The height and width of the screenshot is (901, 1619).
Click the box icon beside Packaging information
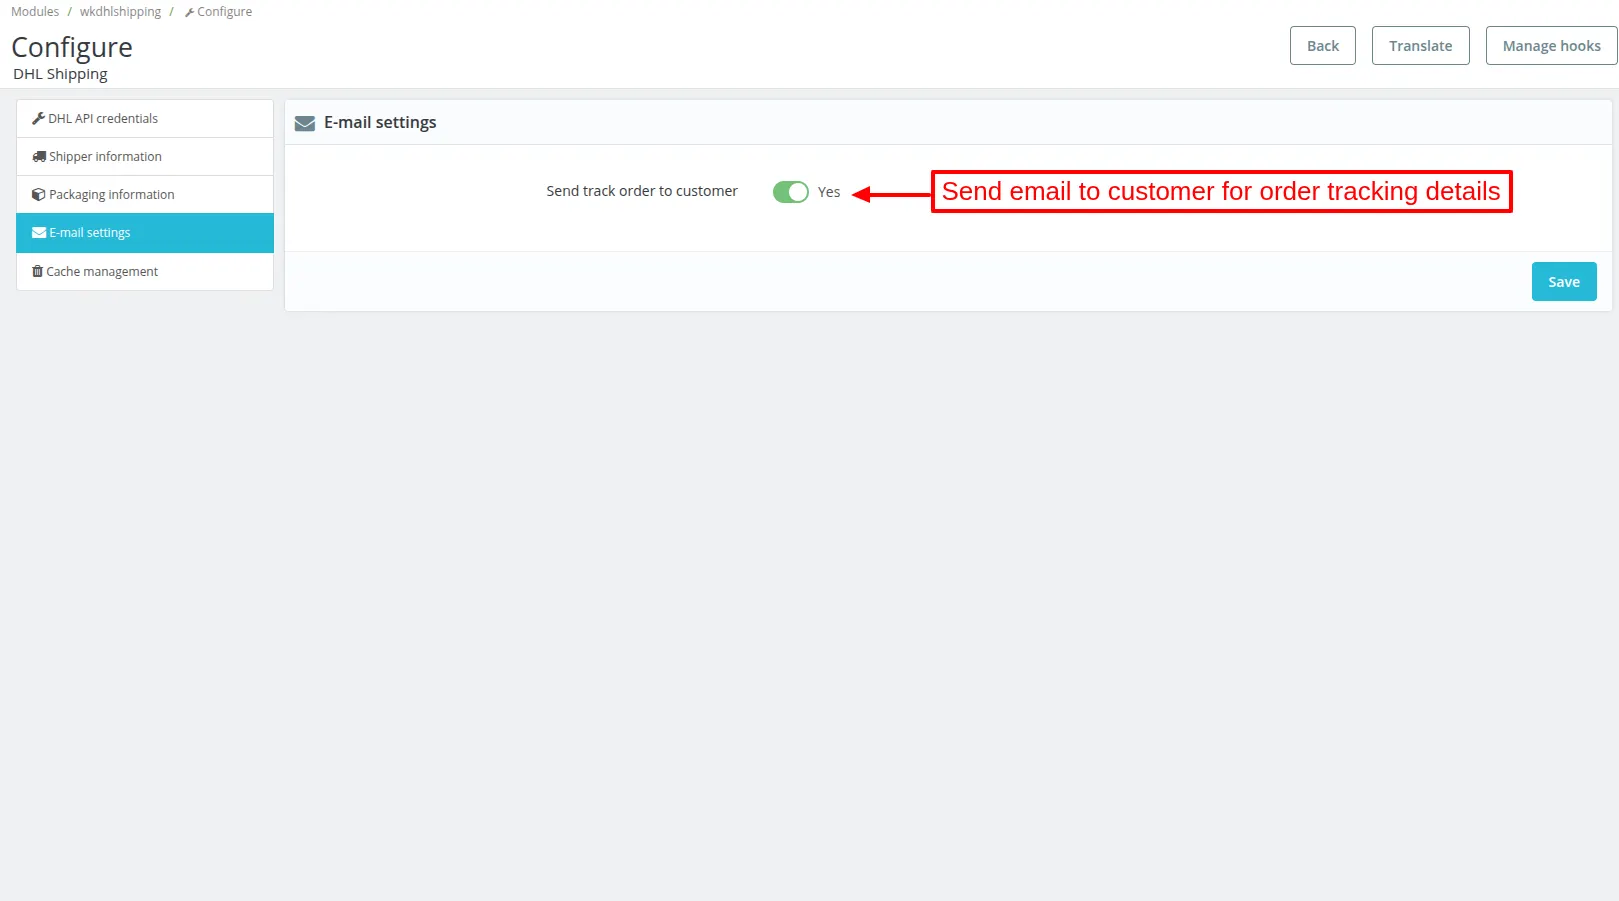tap(39, 194)
